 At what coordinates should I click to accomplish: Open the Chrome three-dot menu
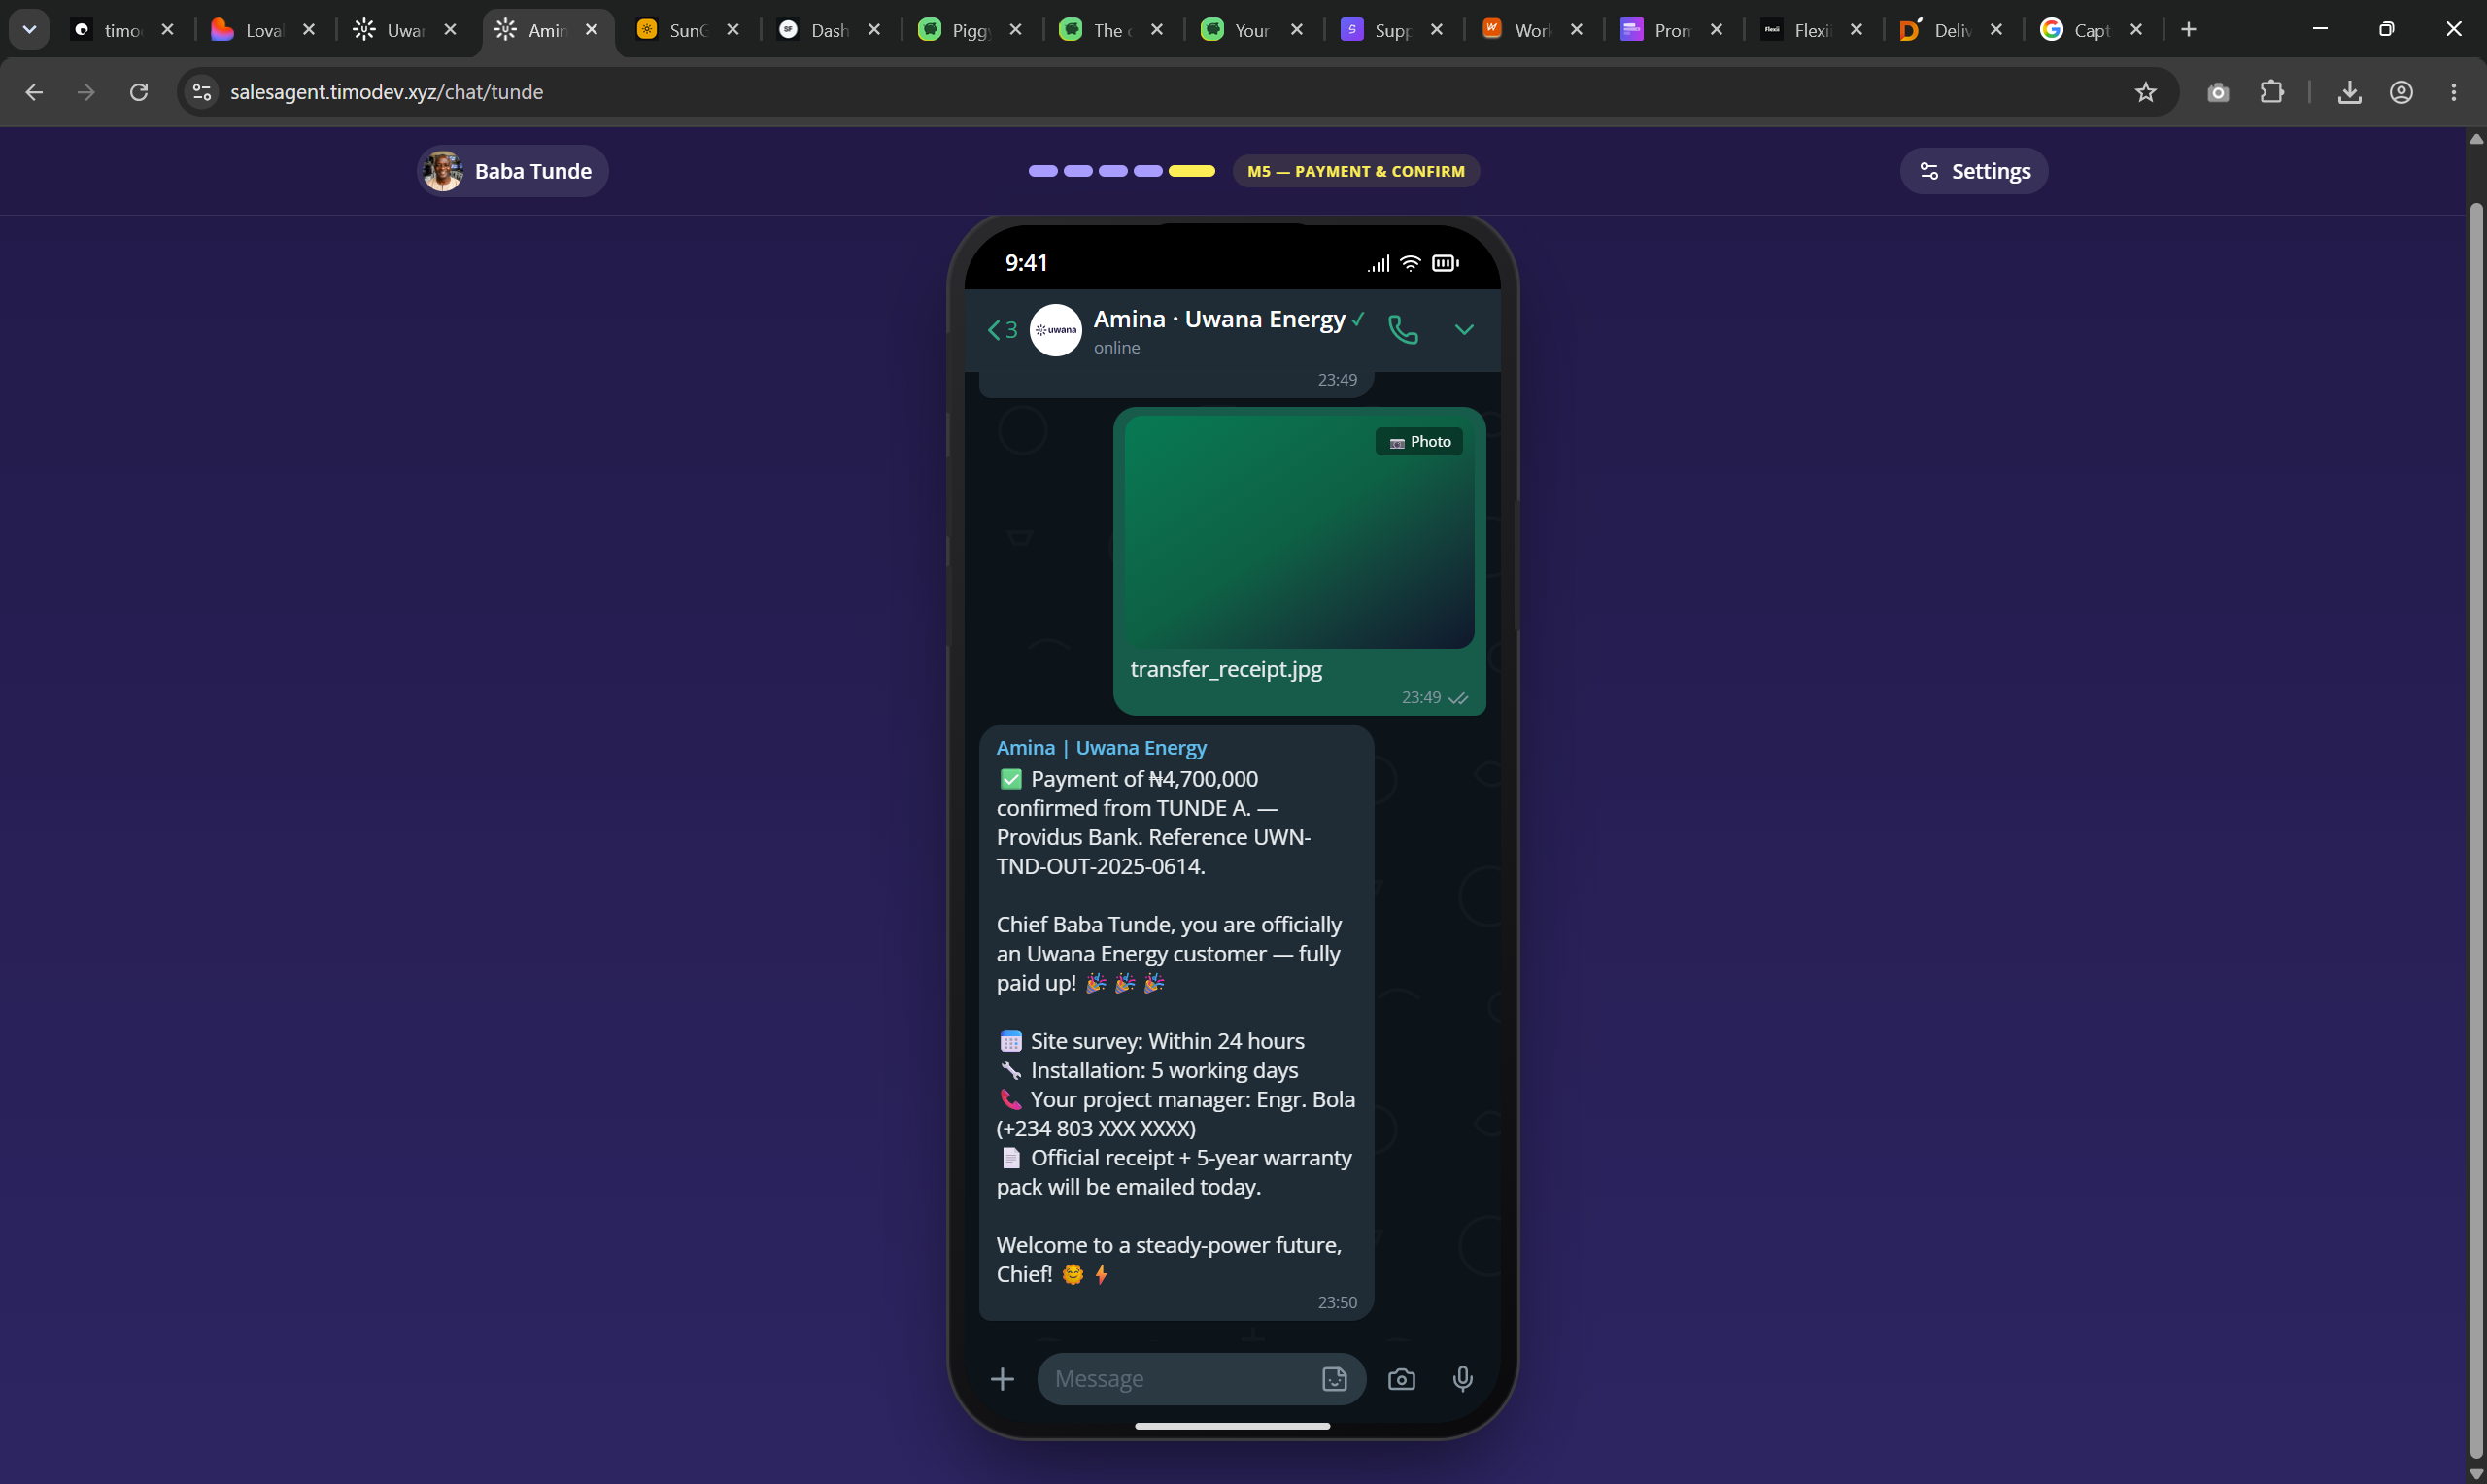click(2453, 92)
